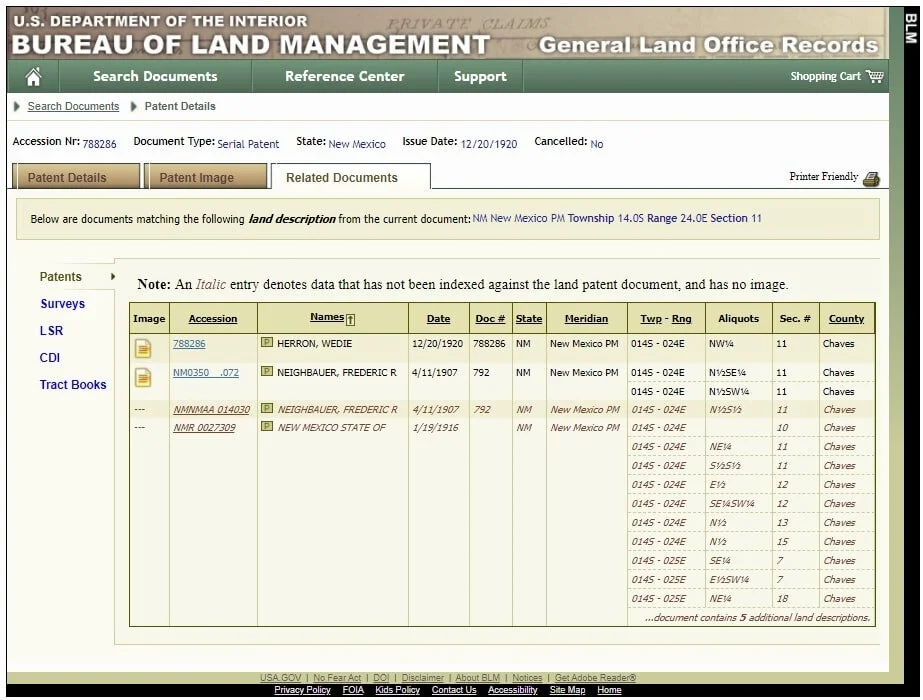Click the Search Documents breadcrumb link
Image resolution: width=923 pixels, height=700 pixels.
coord(73,107)
